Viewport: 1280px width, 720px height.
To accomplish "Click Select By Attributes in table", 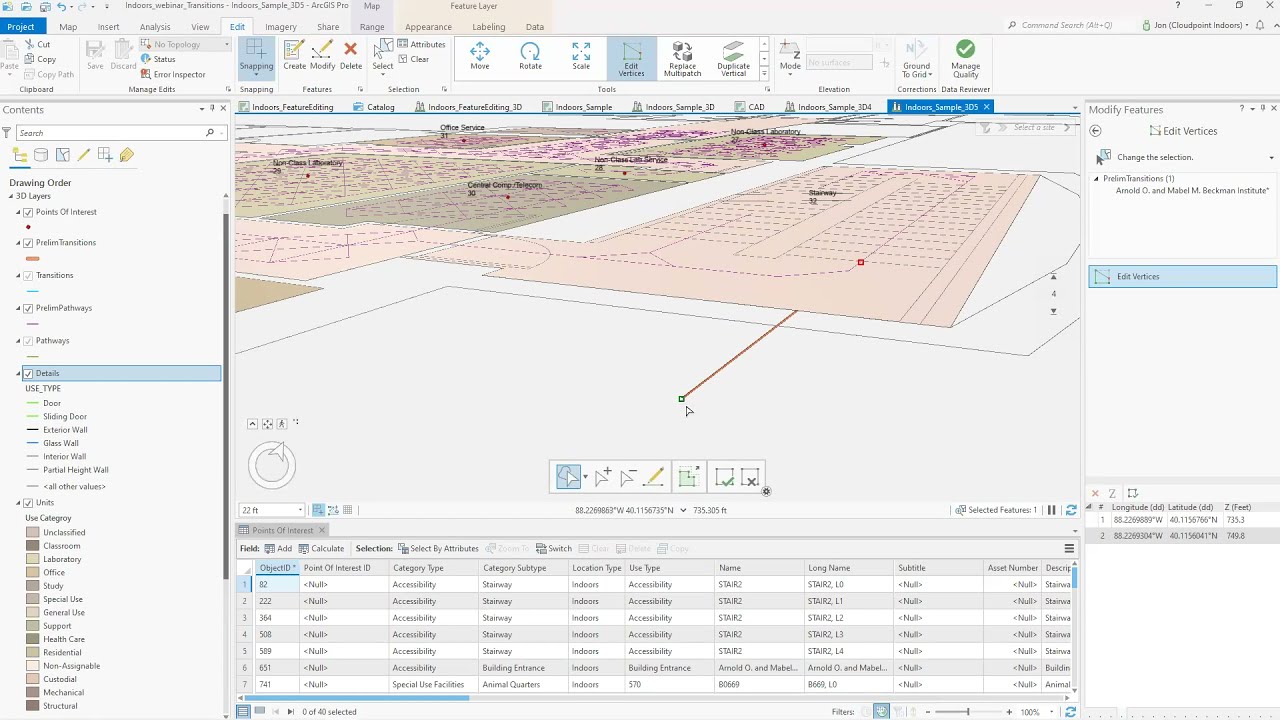I will (x=438, y=548).
